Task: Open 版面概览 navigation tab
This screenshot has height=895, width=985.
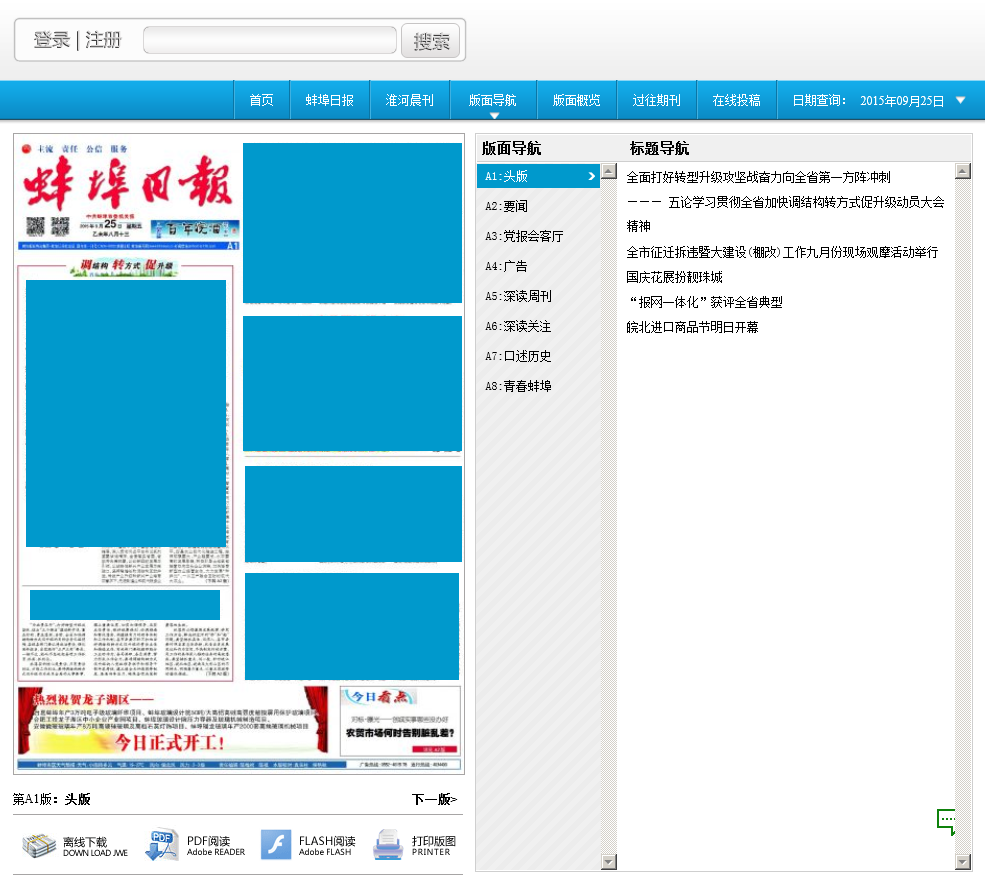Action: 577,100
